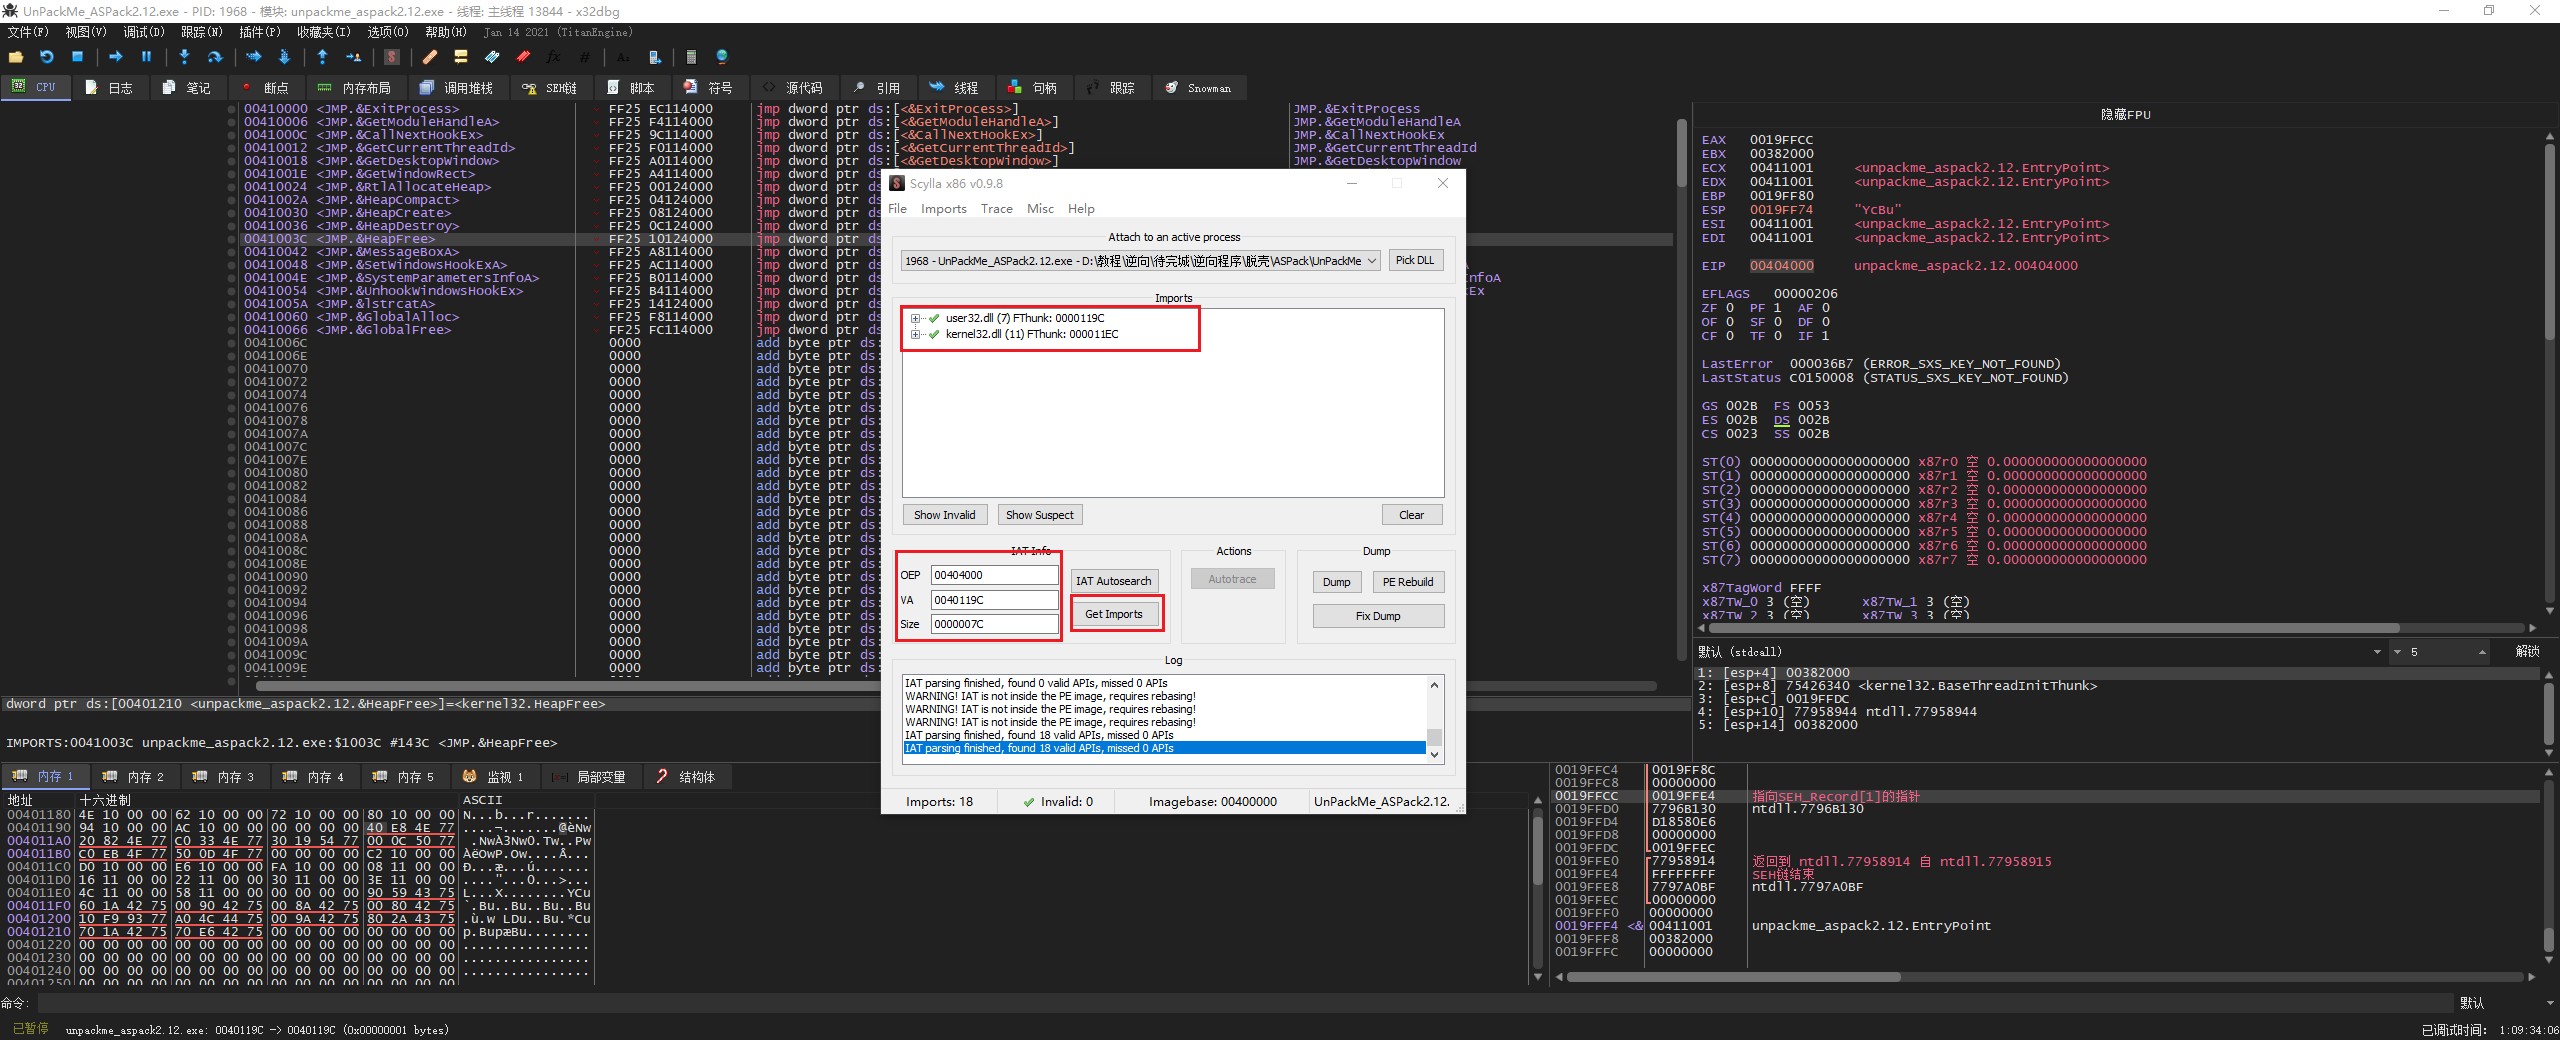Viewport: 2560px width, 1040px height.
Task: Click the IAT Autosearch button
Action: tap(1113, 581)
